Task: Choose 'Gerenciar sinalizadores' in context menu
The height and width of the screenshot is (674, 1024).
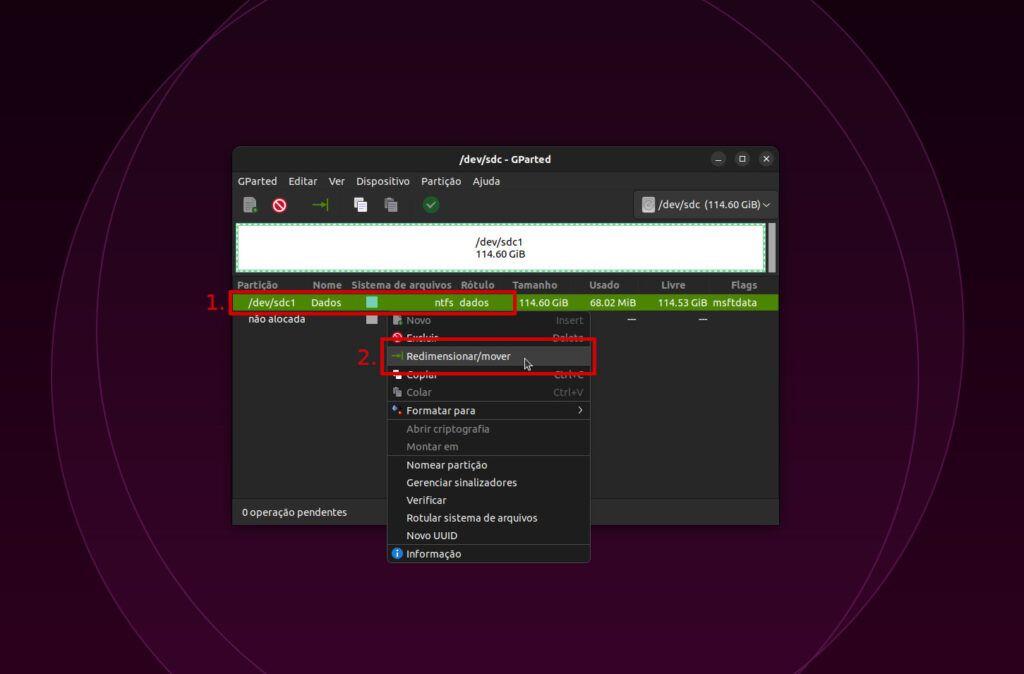Action: [x=488, y=483]
